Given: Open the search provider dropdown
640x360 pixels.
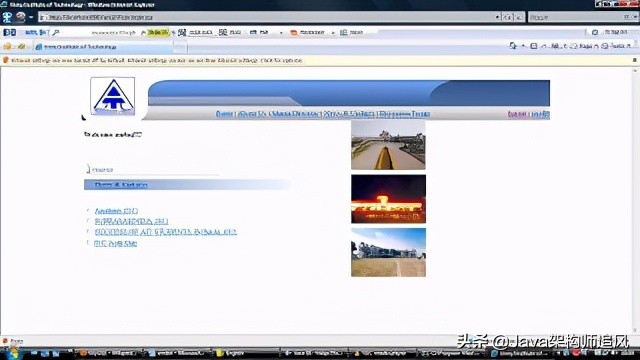Looking at the screenshot, I should 635,17.
